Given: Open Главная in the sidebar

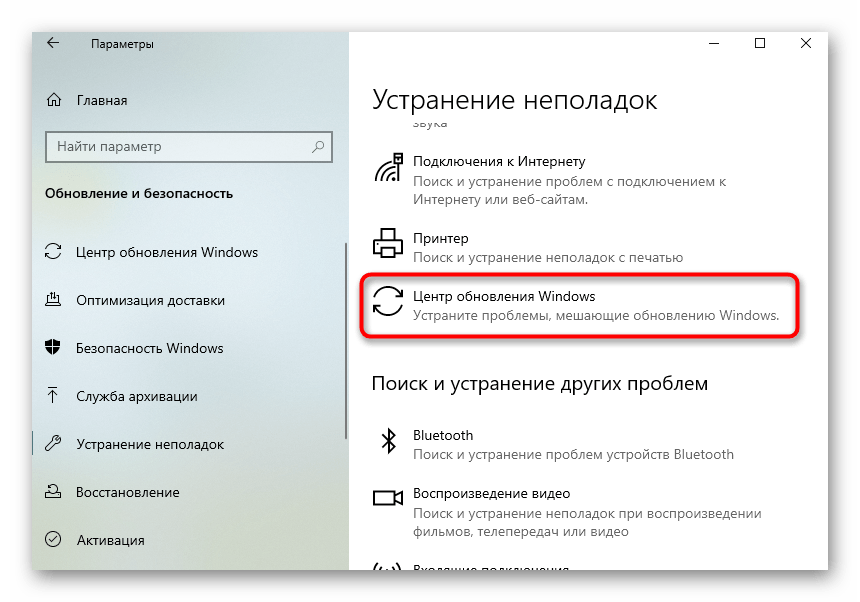Looking at the screenshot, I should 102,100.
